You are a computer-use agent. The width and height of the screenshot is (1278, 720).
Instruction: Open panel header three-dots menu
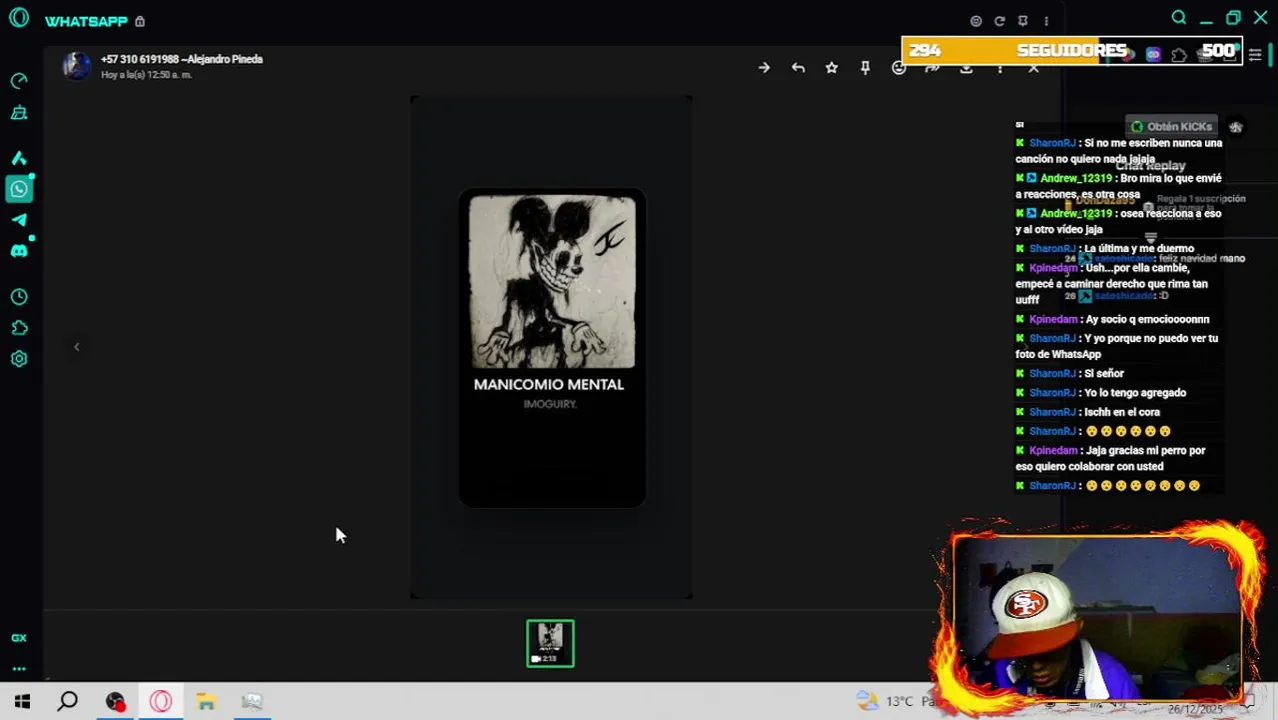tap(1046, 21)
